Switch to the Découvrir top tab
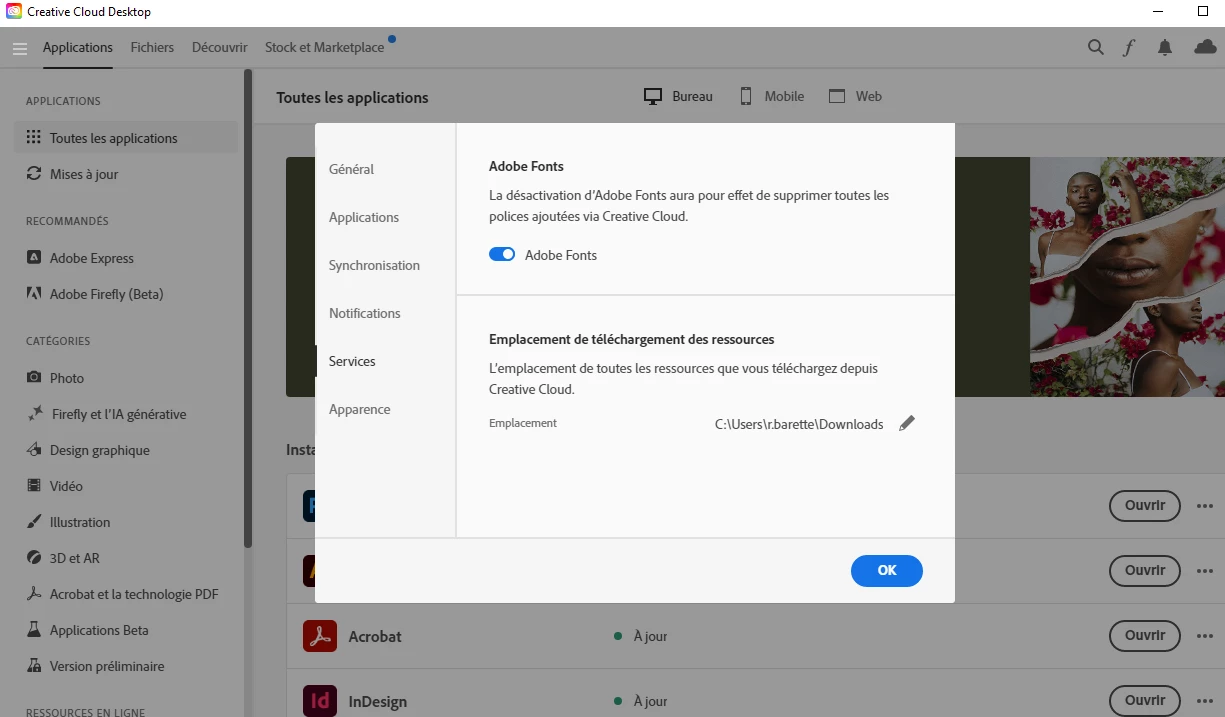 220,47
